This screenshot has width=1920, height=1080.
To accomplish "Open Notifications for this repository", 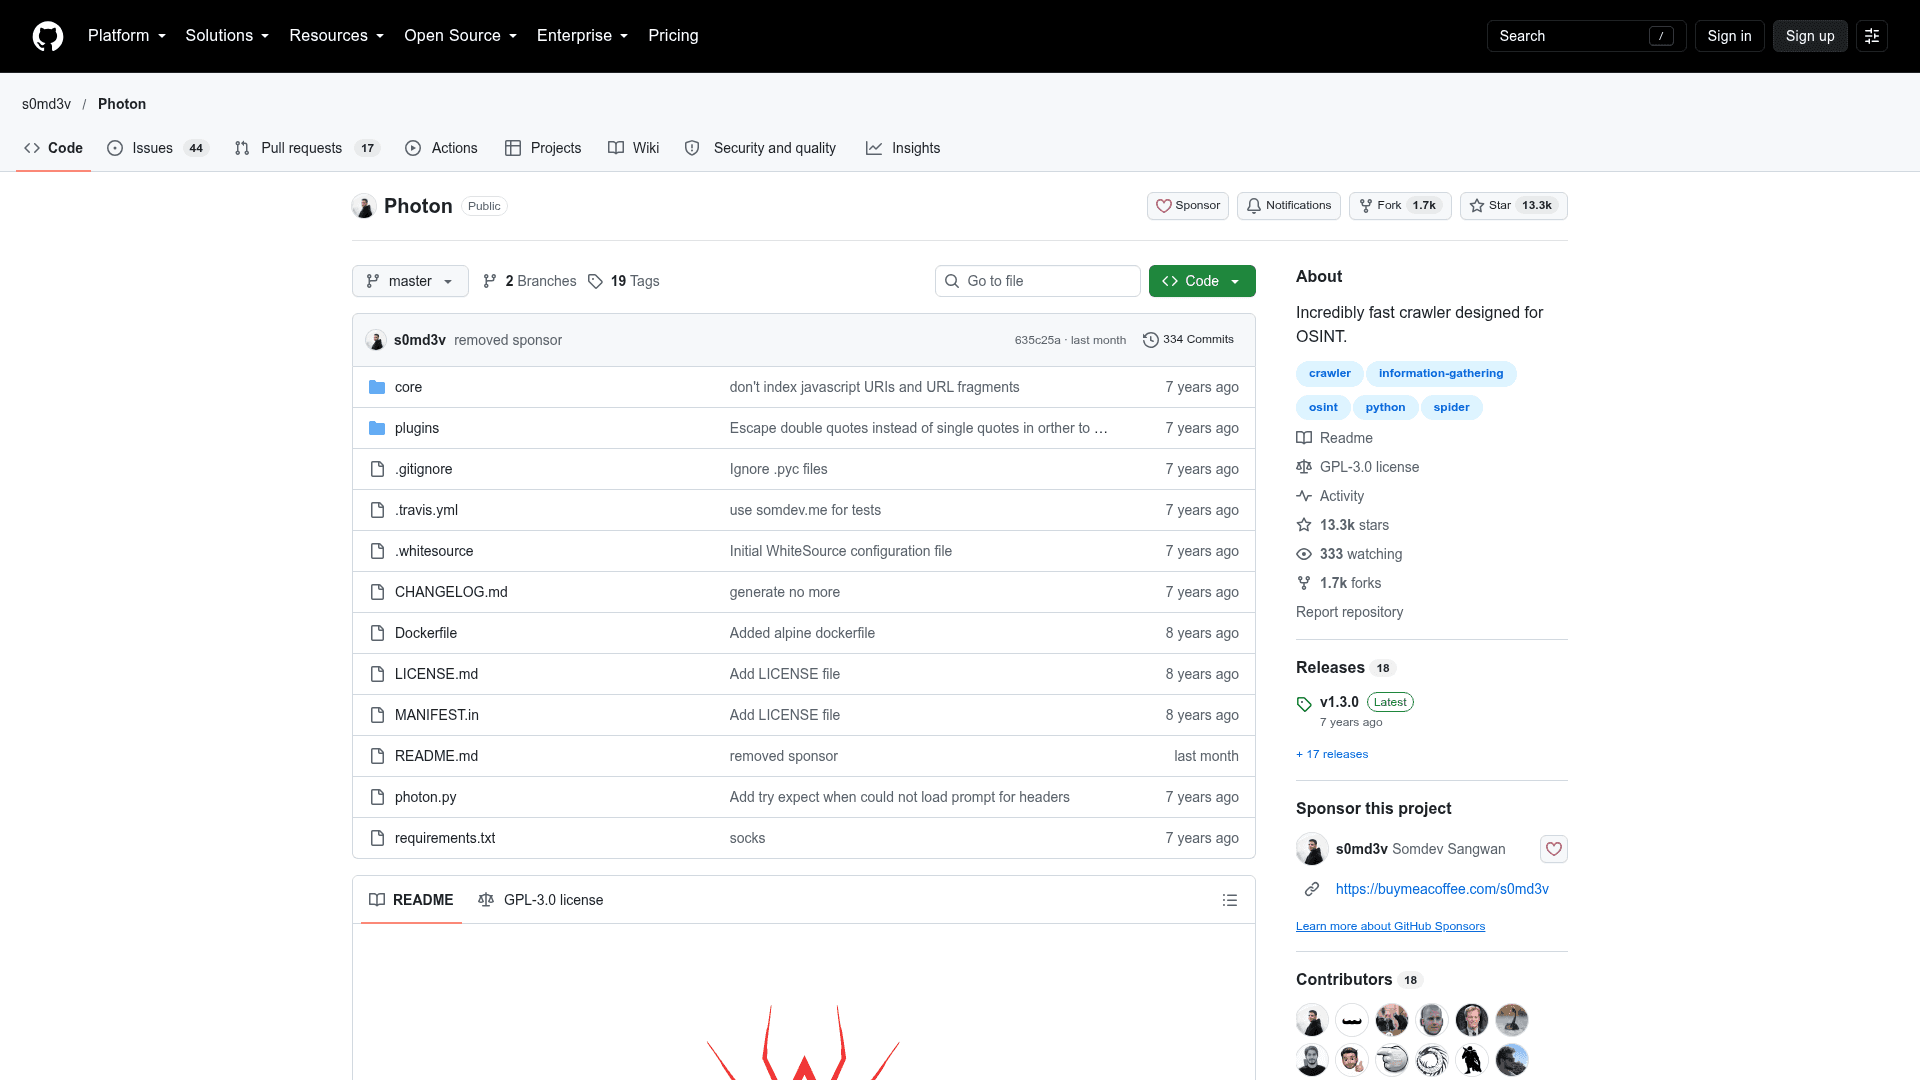I will coord(1288,206).
